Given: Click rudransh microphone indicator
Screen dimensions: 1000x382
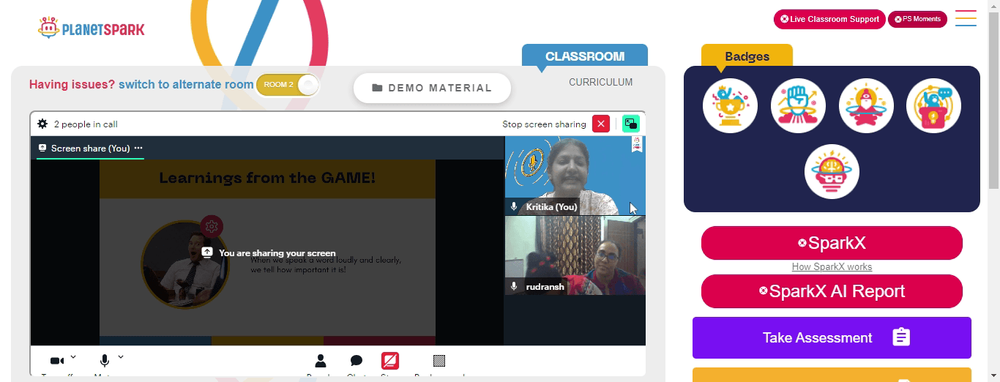Looking at the screenshot, I should coord(514,287).
